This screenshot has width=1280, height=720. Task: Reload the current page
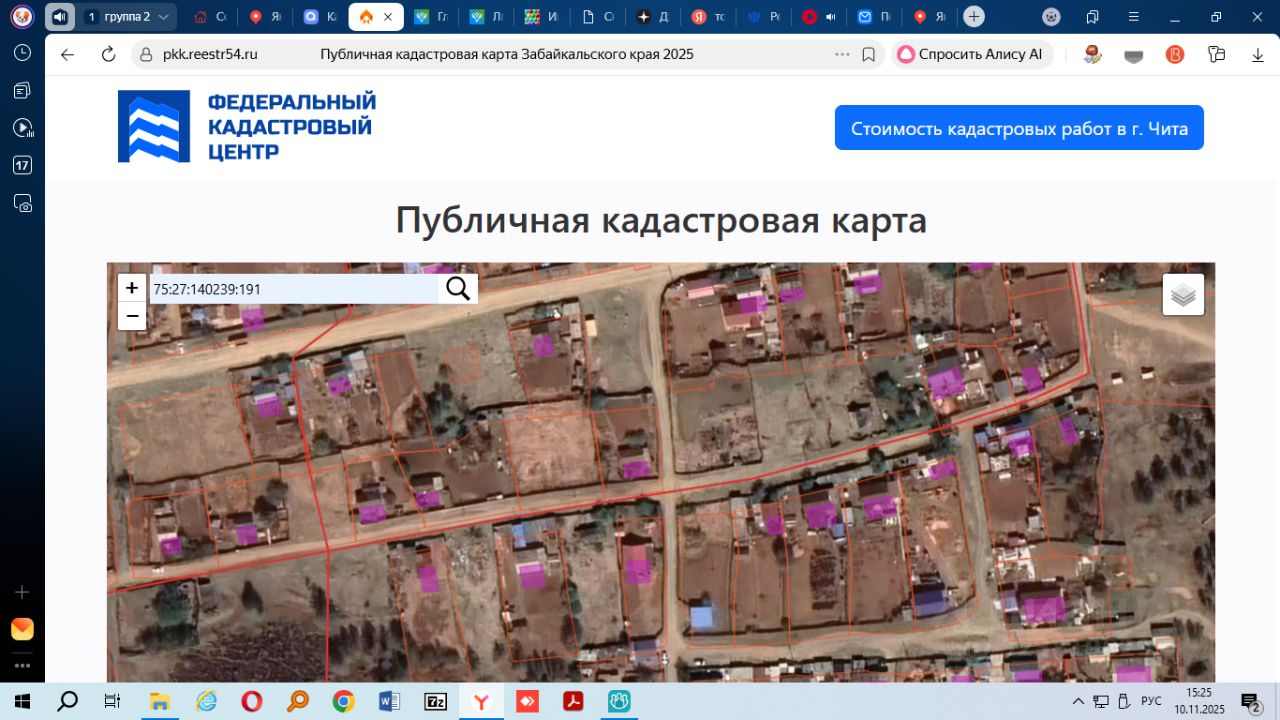click(x=108, y=54)
